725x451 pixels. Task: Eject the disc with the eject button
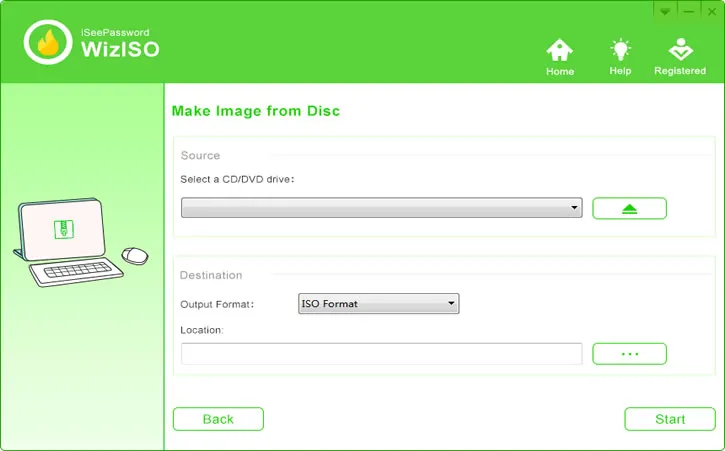click(629, 208)
